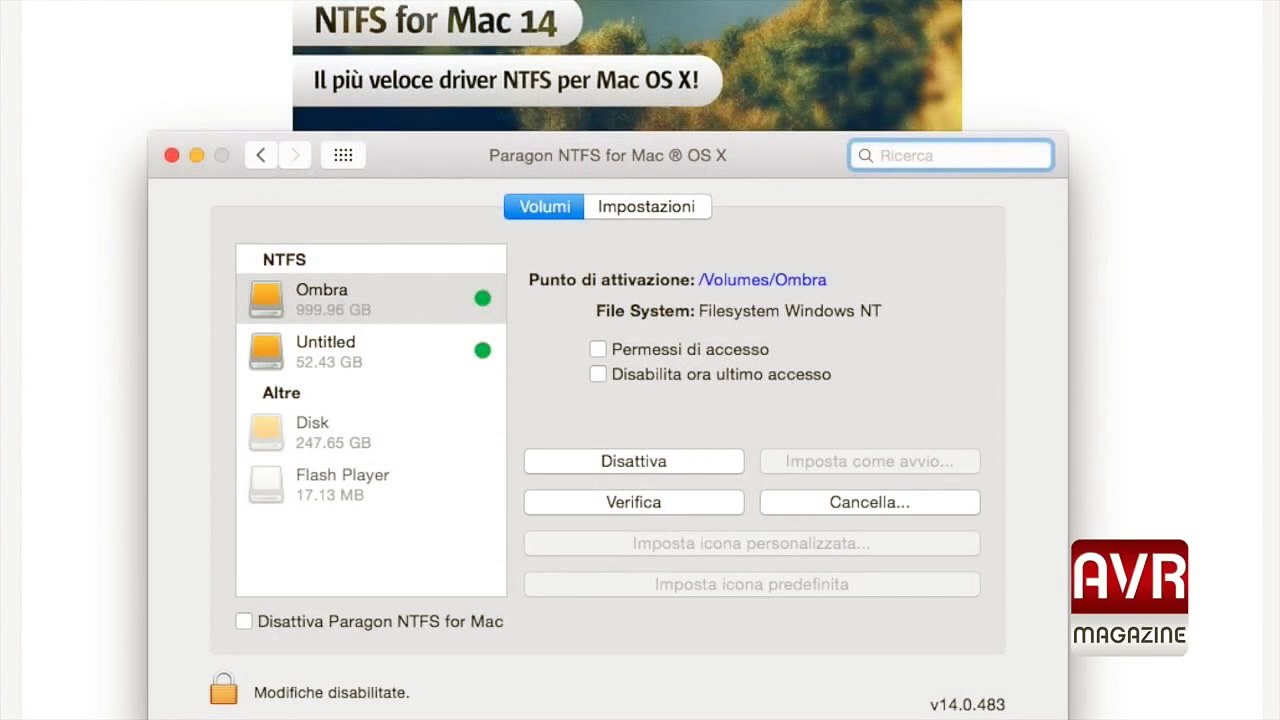Click Filesystem Windows NT value
The height and width of the screenshot is (720, 1280).
coord(790,311)
